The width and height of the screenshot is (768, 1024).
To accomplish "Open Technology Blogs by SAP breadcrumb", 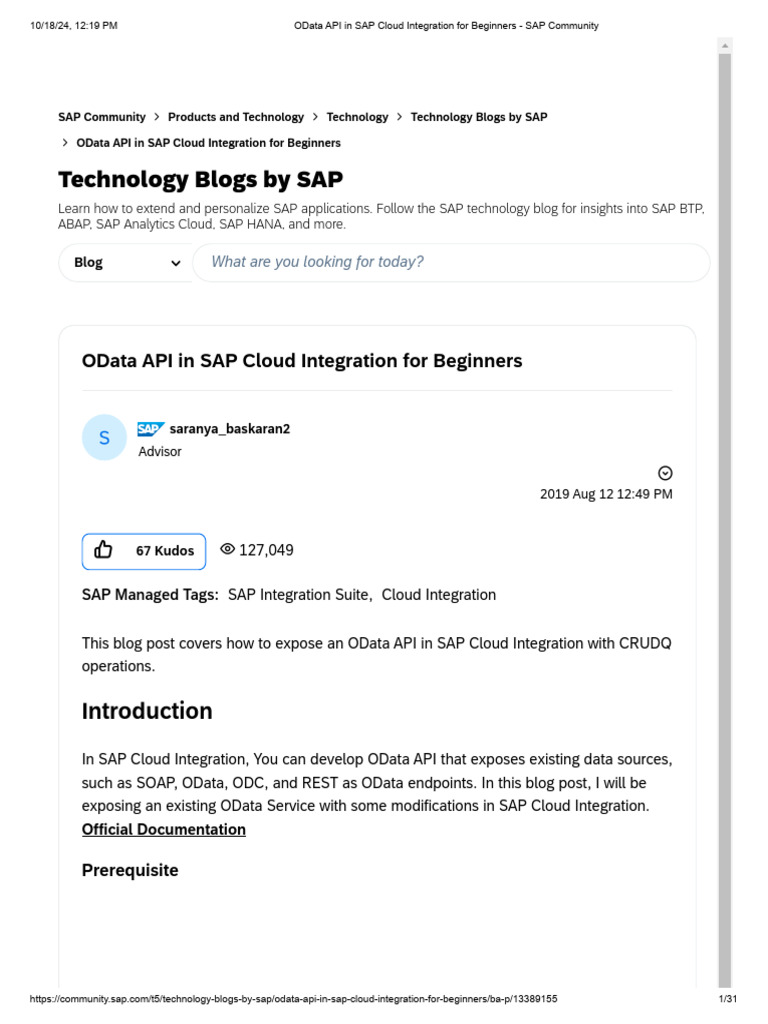I will click(x=479, y=117).
